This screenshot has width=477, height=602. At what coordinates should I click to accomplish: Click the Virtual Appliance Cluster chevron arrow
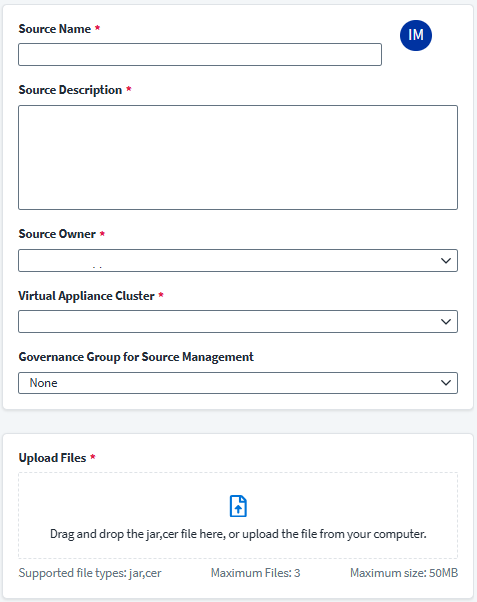[446, 322]
